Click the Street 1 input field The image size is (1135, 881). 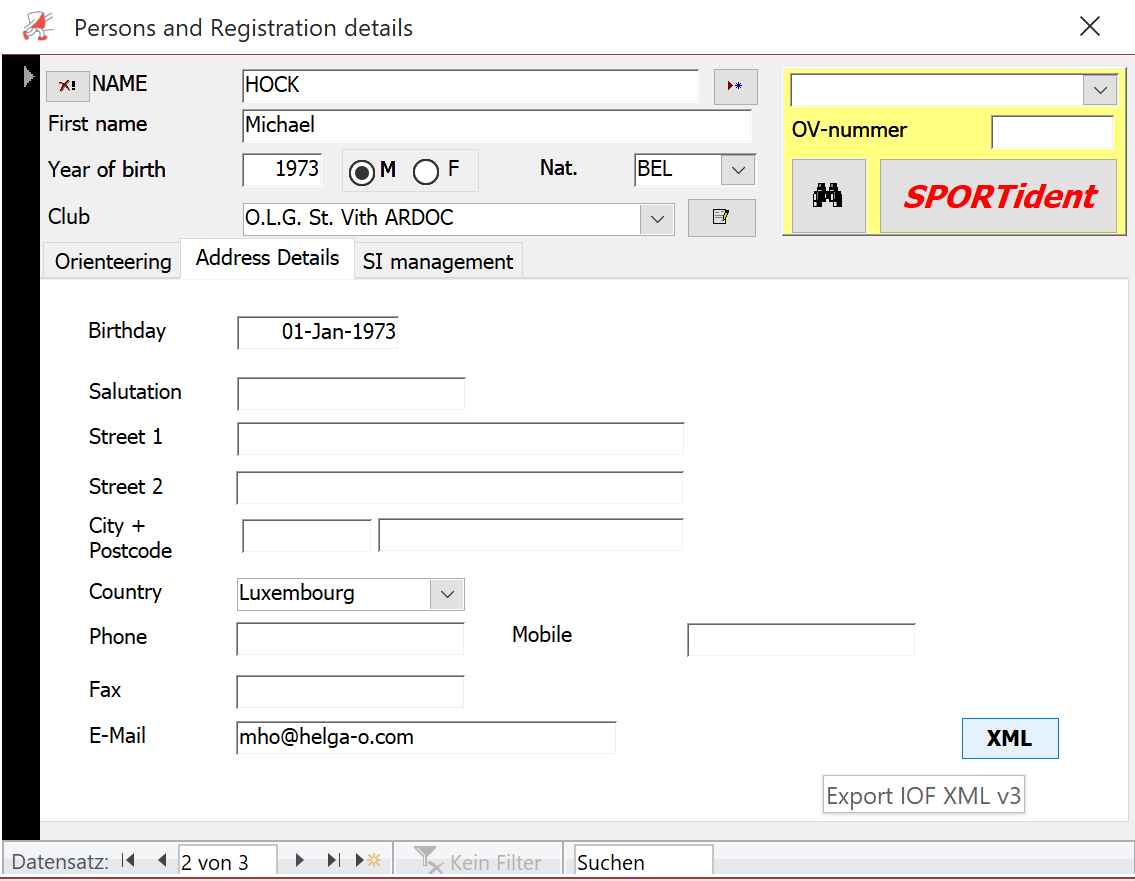pos(460,439)
